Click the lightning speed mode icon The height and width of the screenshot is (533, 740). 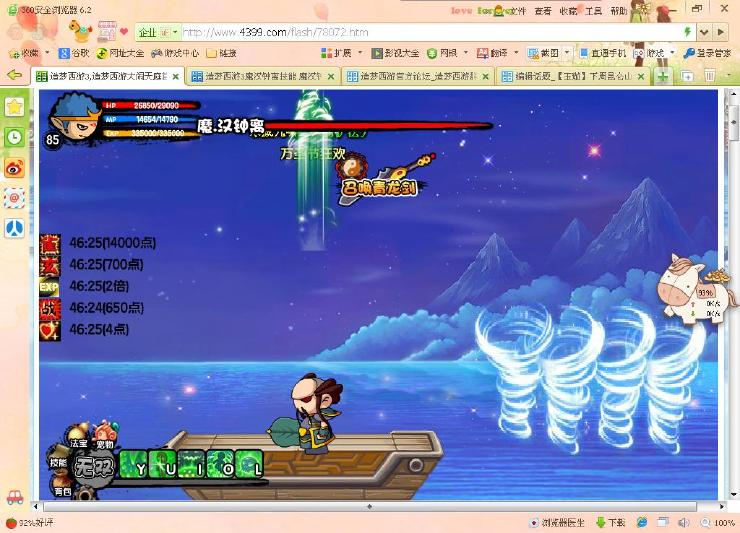[x=688, y=32]
